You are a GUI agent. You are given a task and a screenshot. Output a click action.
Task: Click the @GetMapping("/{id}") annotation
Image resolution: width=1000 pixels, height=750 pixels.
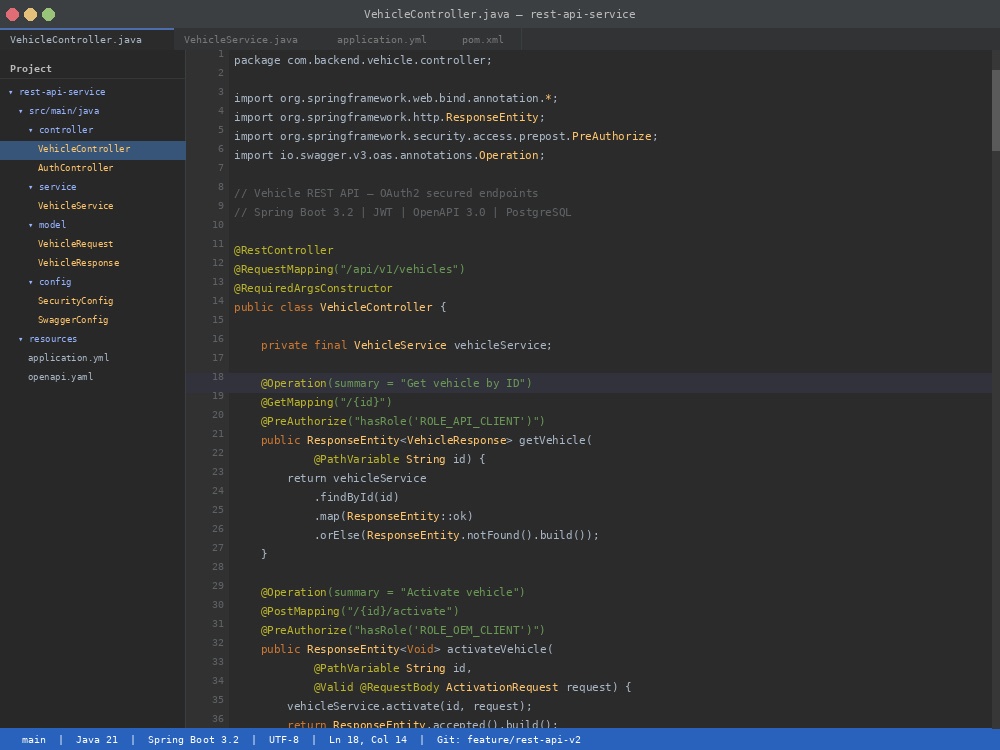[x=326, y=402]
